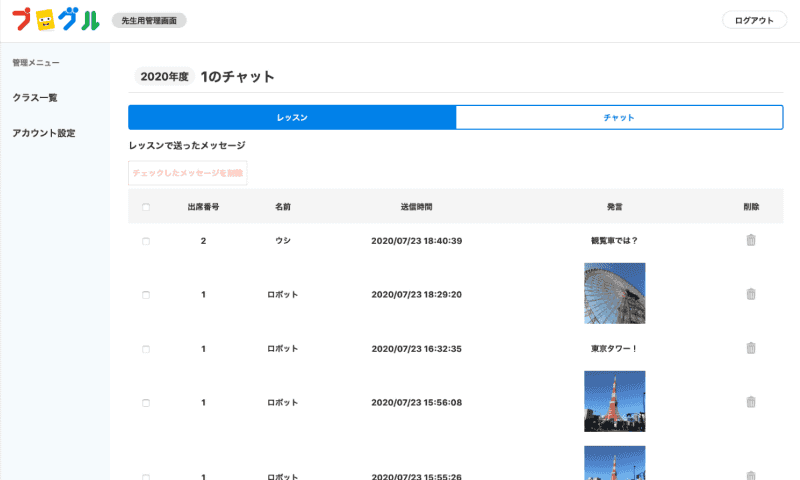800x480 pixels.
Task: Click ロボット in the 18:29:20 row
Action: tap(283, 294)
